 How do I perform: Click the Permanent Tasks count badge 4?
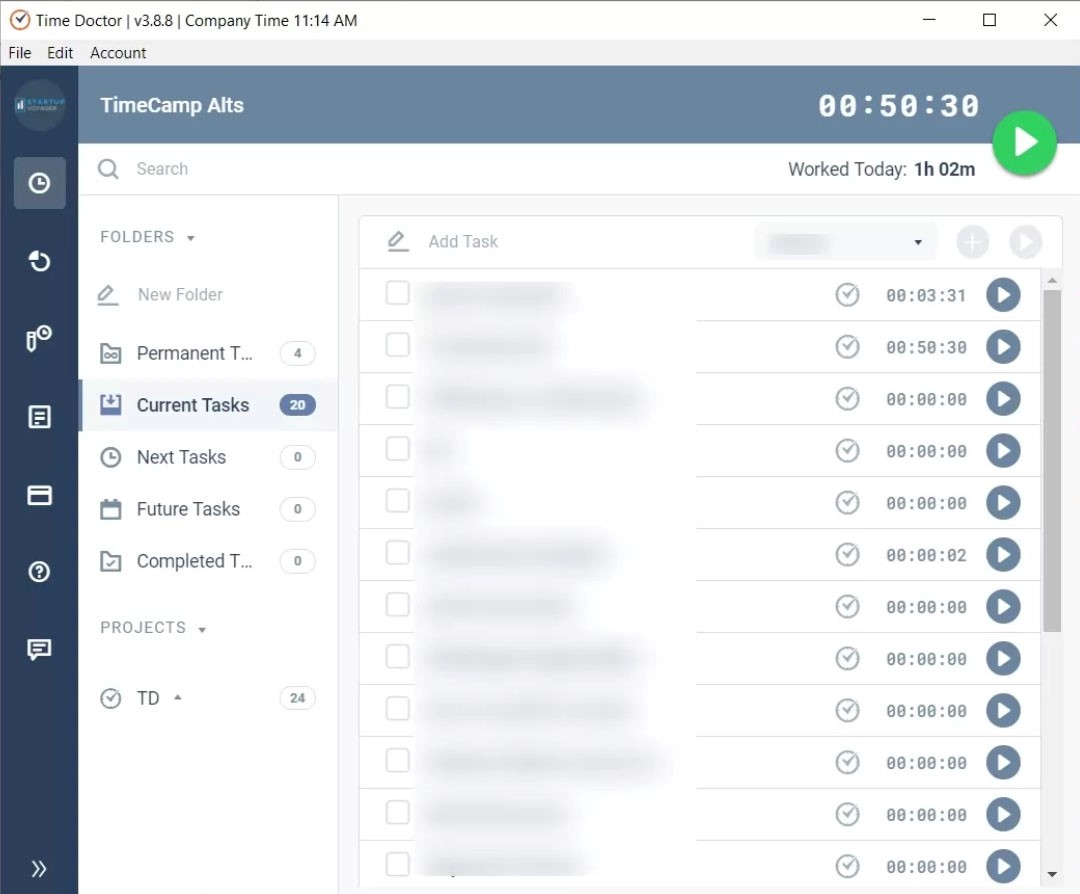pos(298,353)
